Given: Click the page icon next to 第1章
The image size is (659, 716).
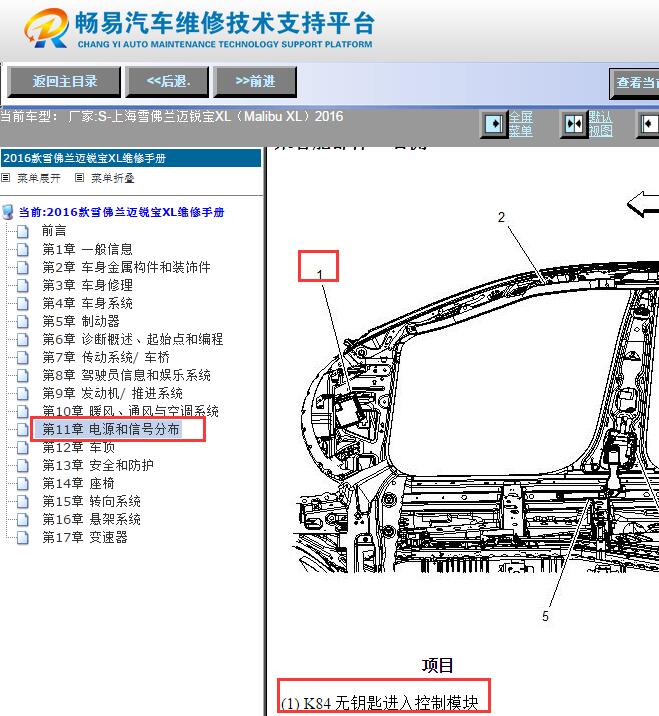Looking at the screenshot, I should tap(23, 250).
